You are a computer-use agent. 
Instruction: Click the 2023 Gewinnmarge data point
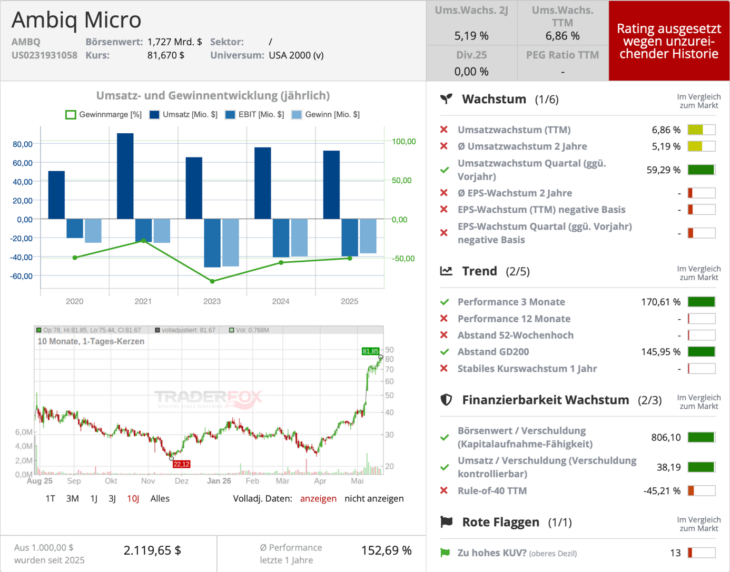(x=212, y=281)
